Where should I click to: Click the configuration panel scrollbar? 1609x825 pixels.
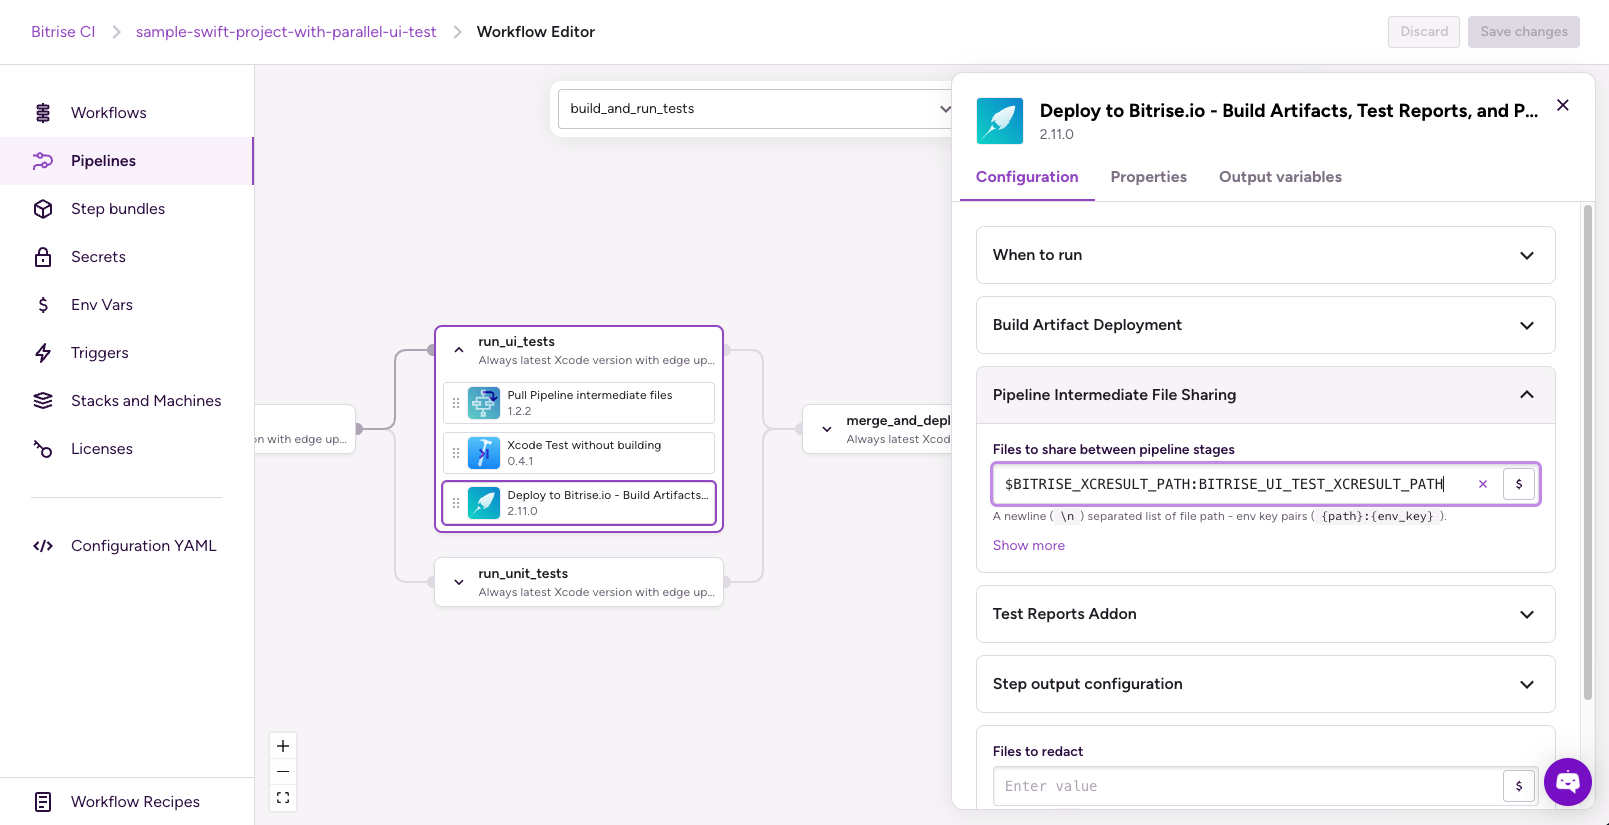[x=1588, y=452]
